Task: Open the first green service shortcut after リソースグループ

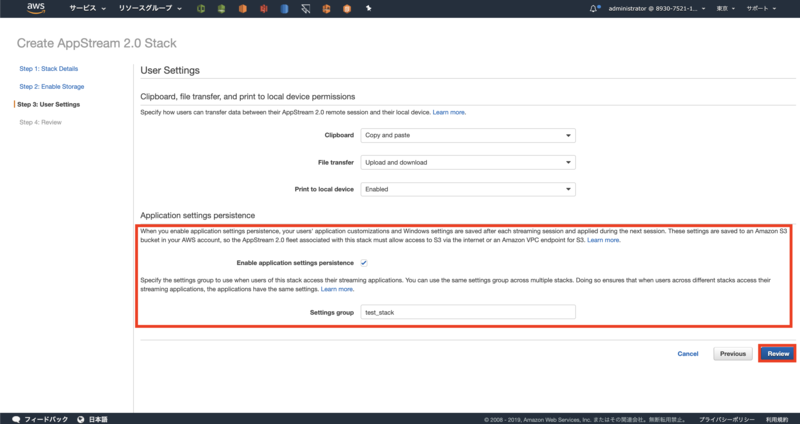Action: coord(201,9)
